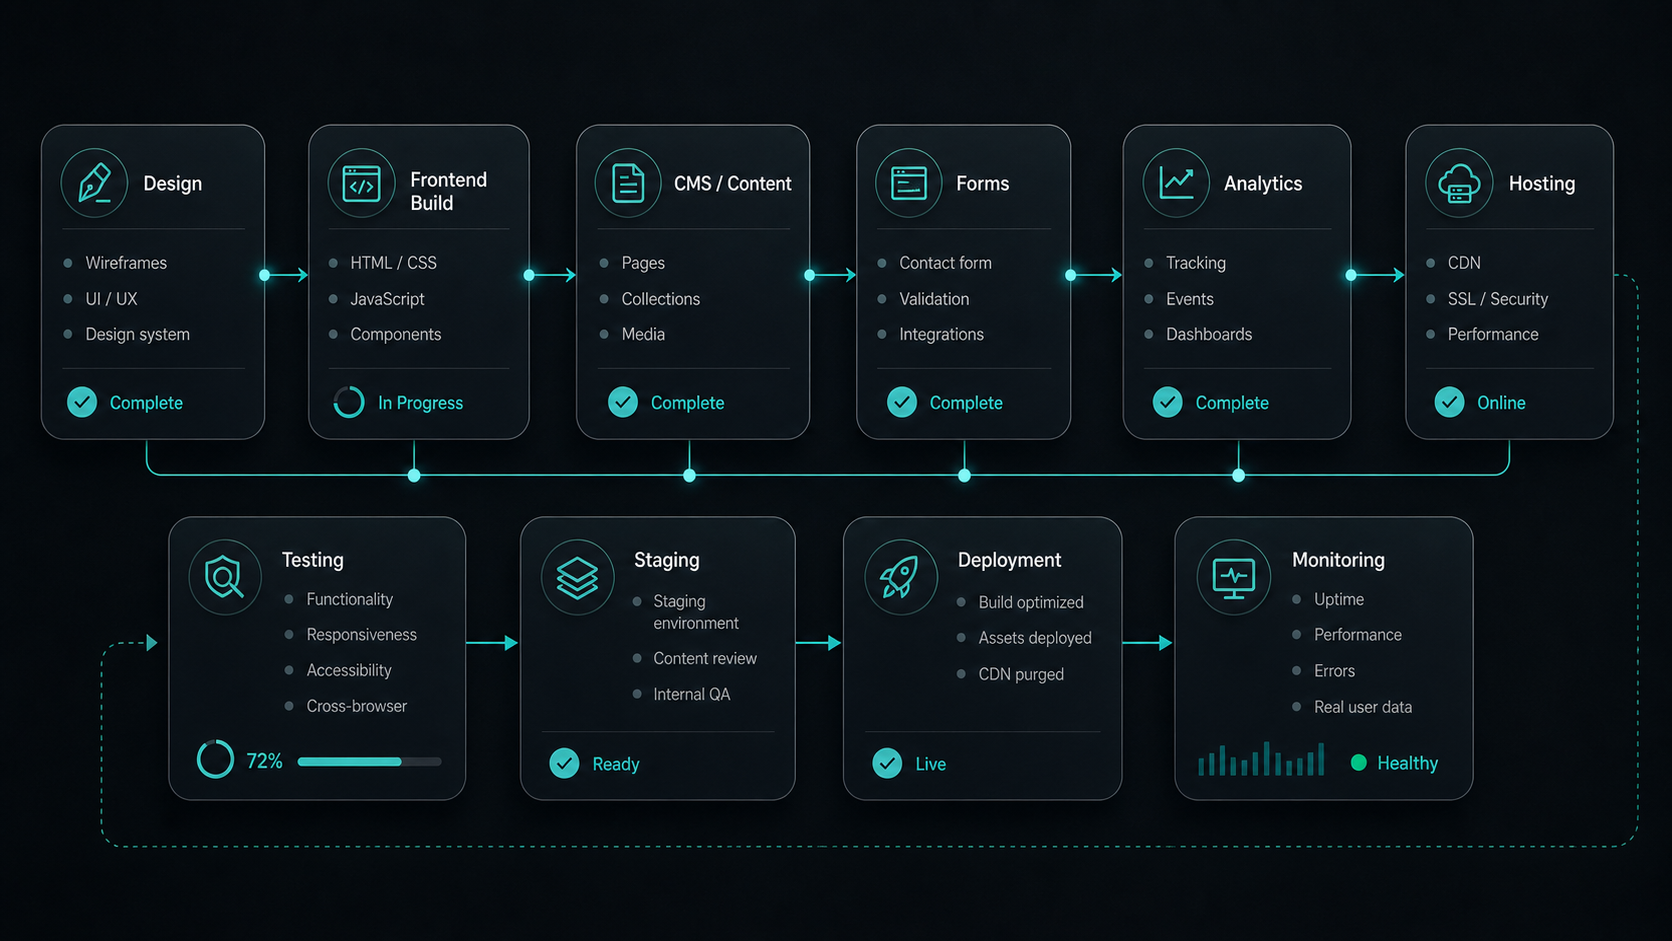Click the Components list item
Screen dimensions: 1672x941
[x=395, y=334]
